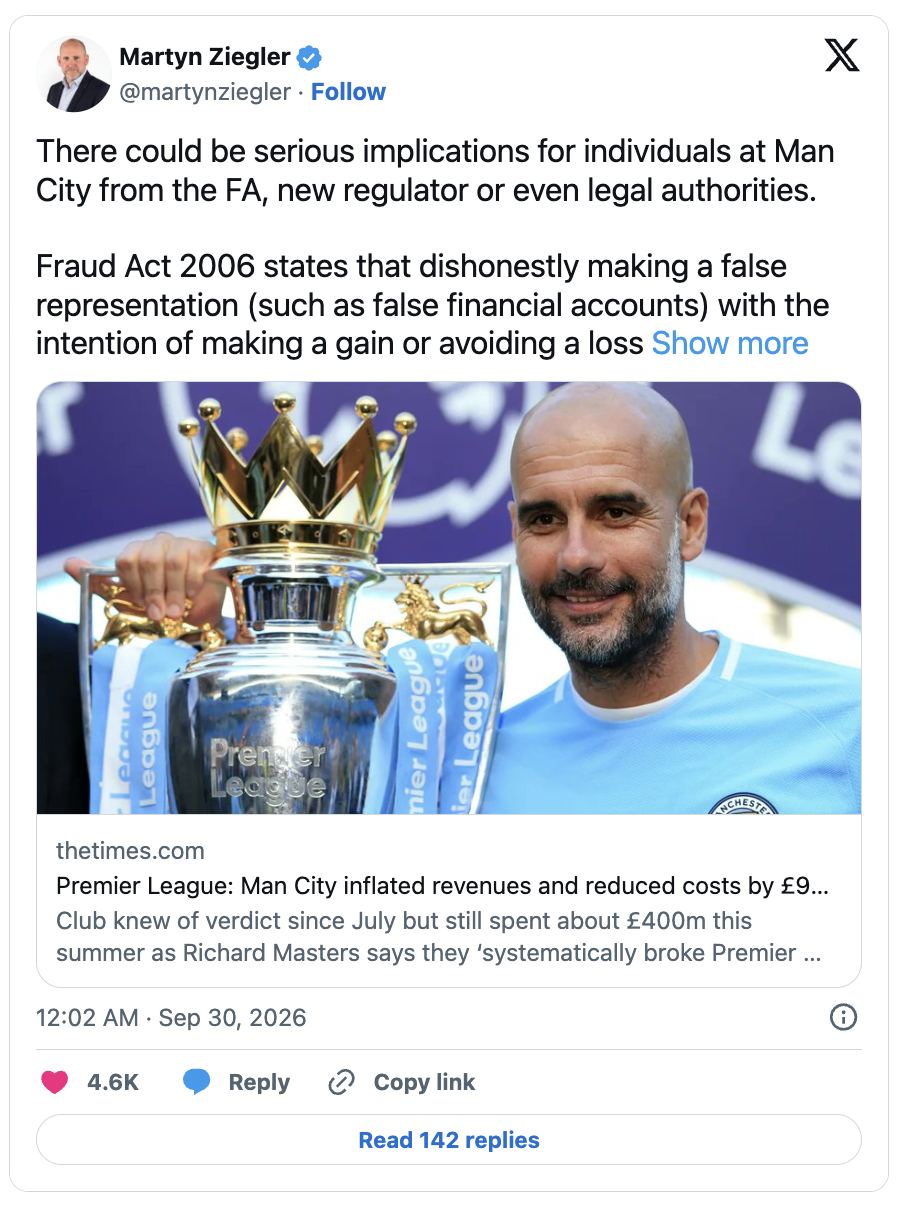
Task: Open the X logo icon
Action: (x=842, y=56)
